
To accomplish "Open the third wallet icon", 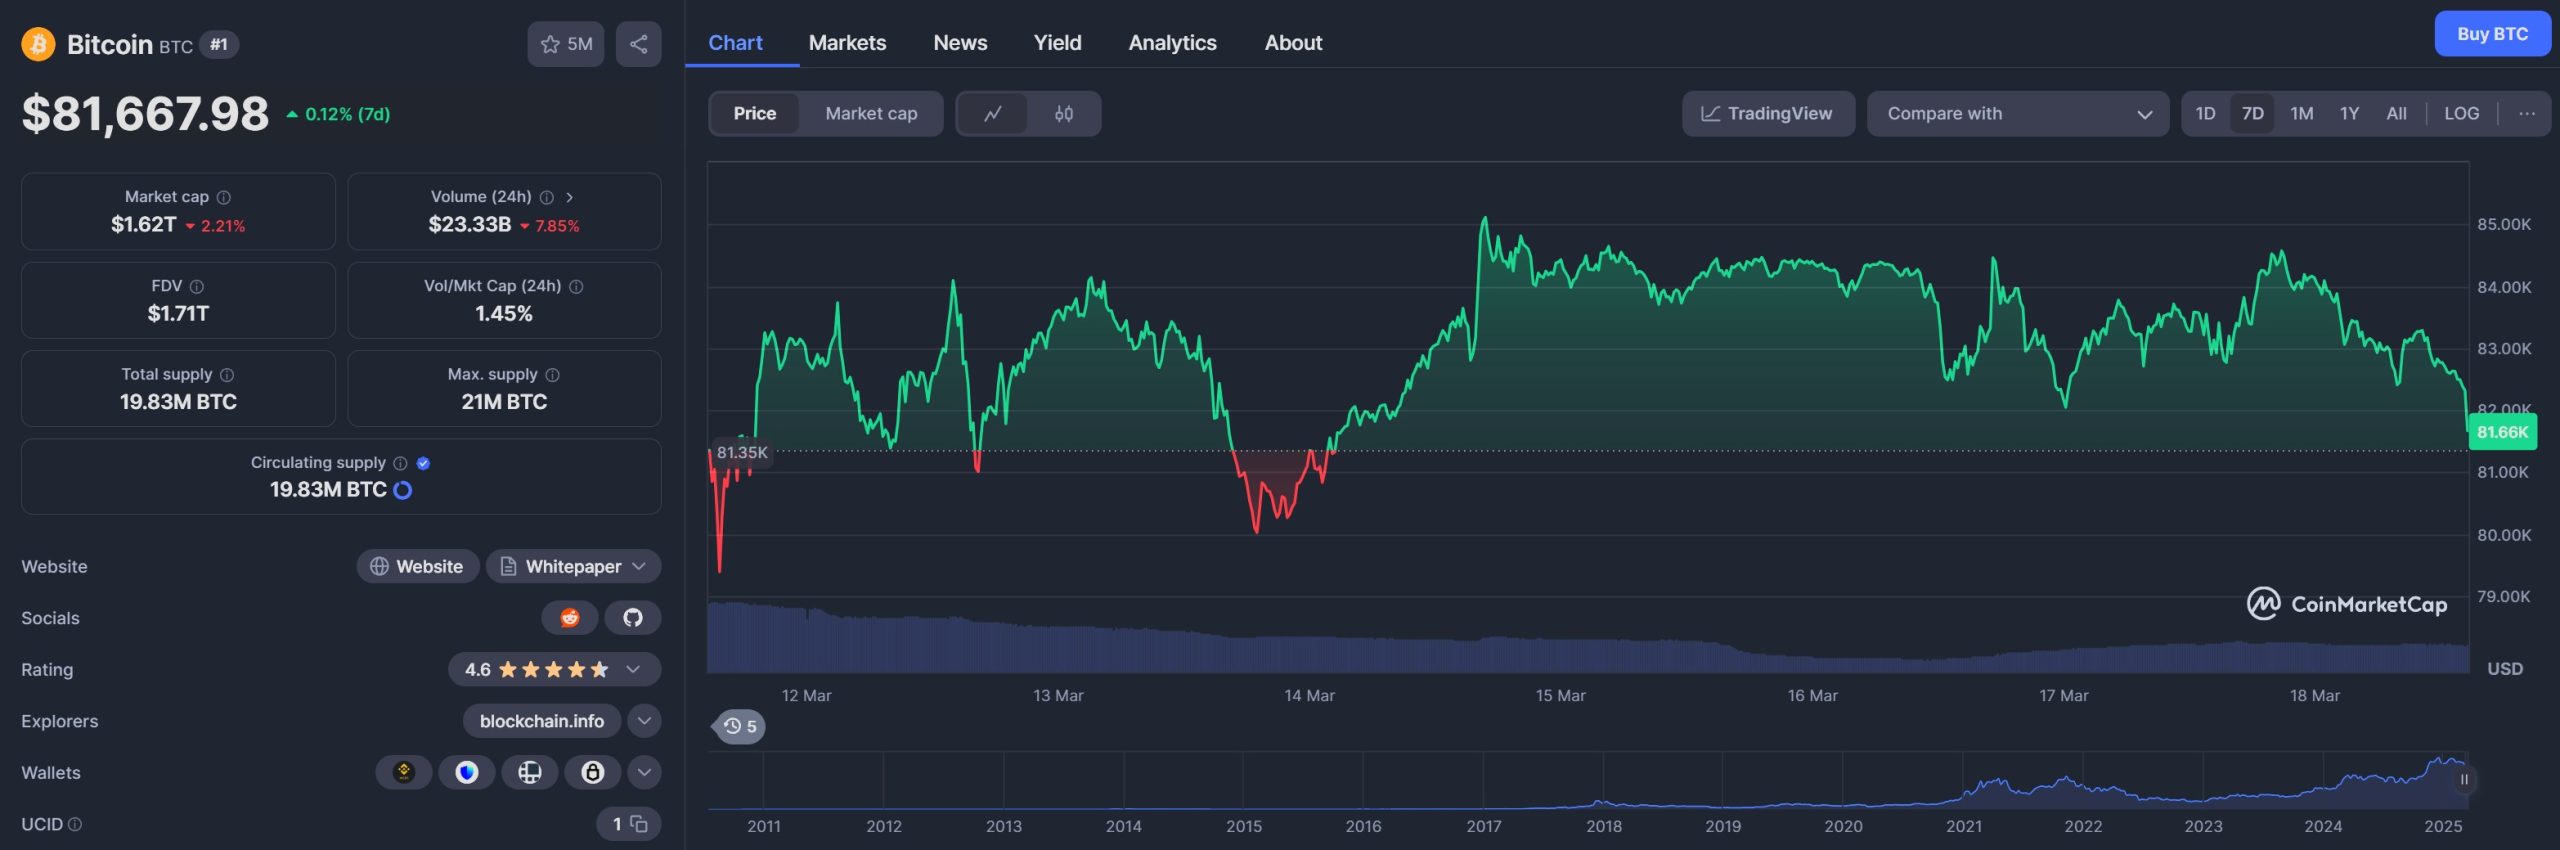I will click(x=530, y=772).
